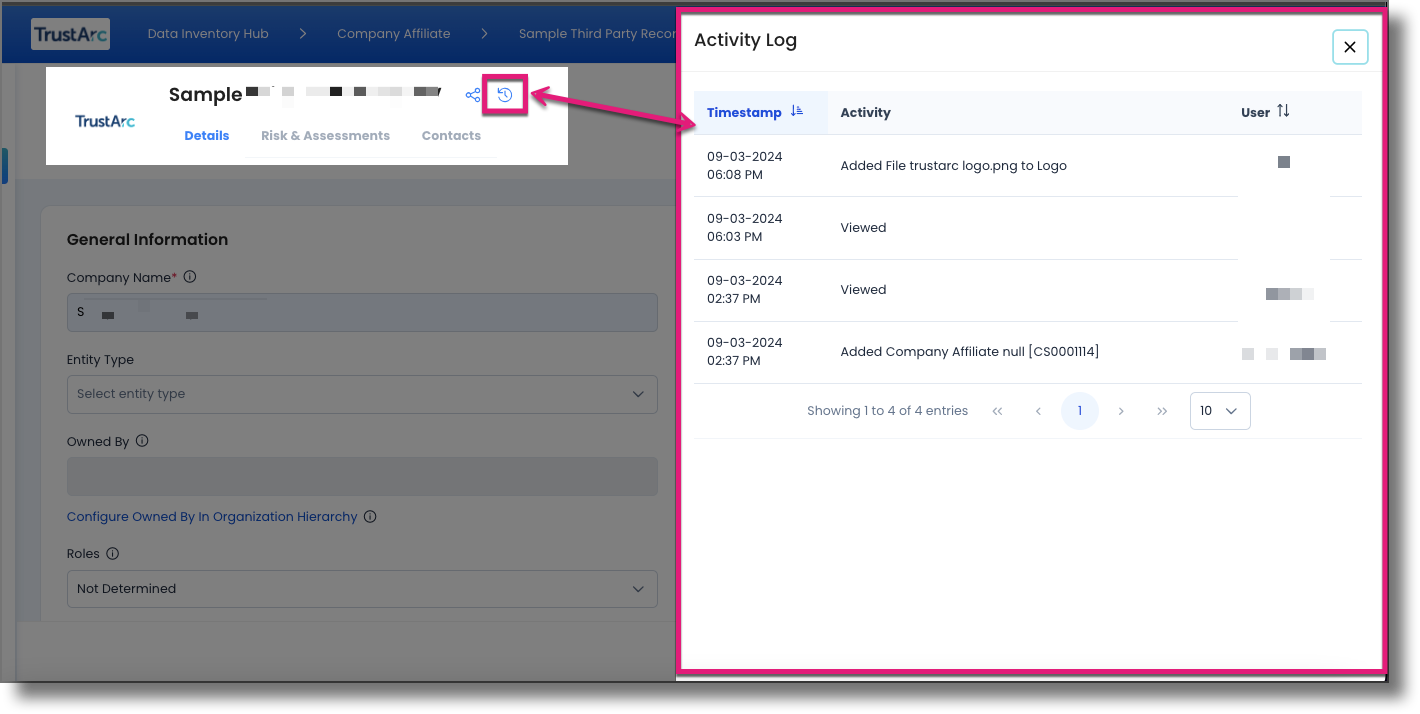This screenshot has height=714, width=1420.
Task: Open the entries-per-page dropdown showing 10
Action: (x=1220, y=411)
